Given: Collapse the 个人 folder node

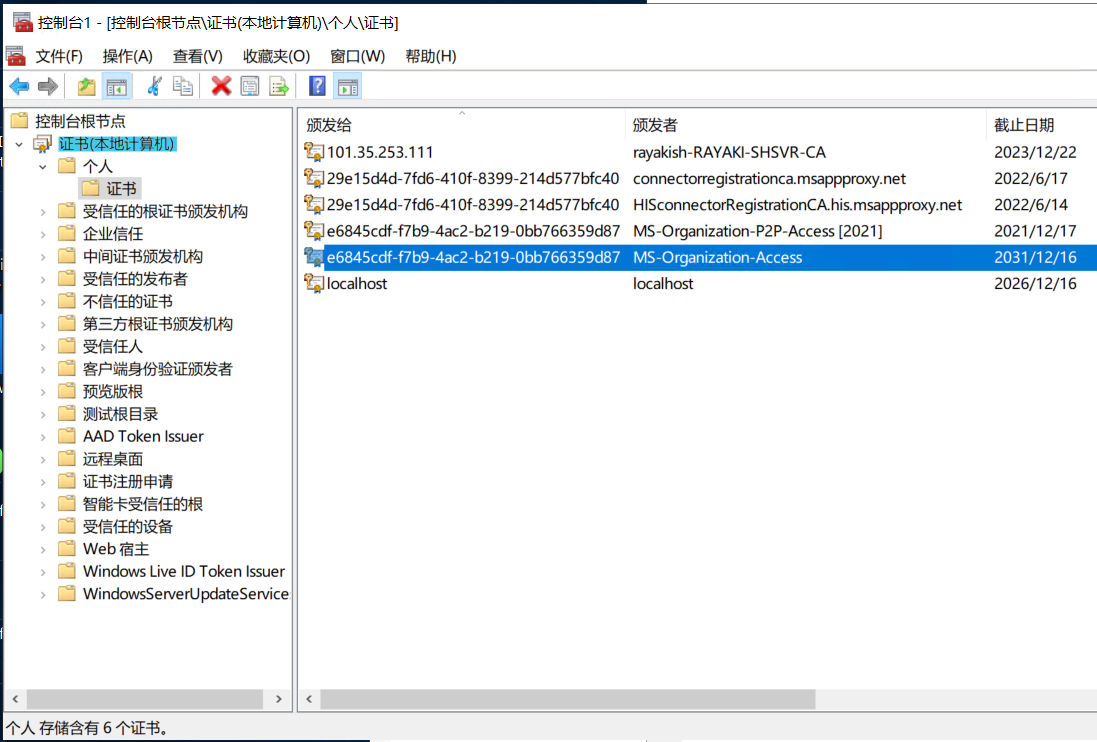Looking at the screenshot, I should click(43, 166).
